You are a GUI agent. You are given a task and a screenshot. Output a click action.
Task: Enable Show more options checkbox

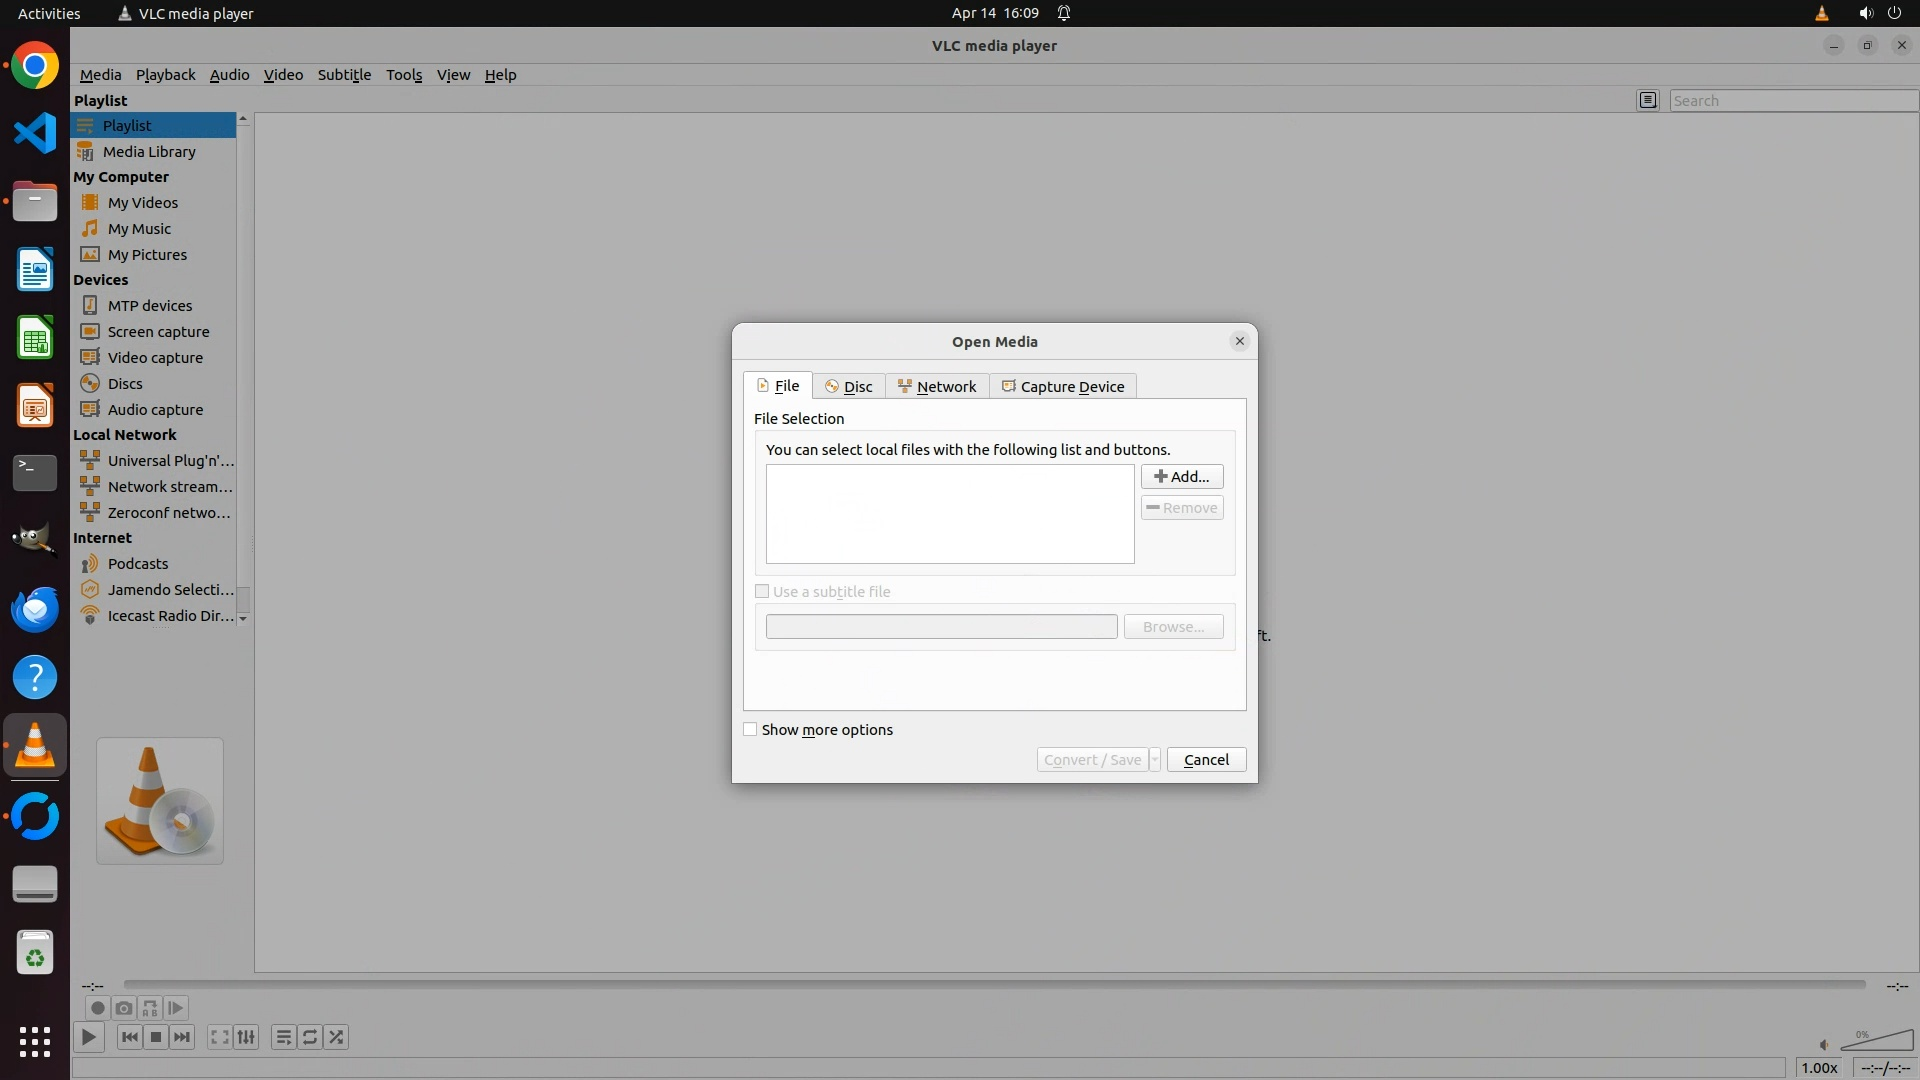750,730
